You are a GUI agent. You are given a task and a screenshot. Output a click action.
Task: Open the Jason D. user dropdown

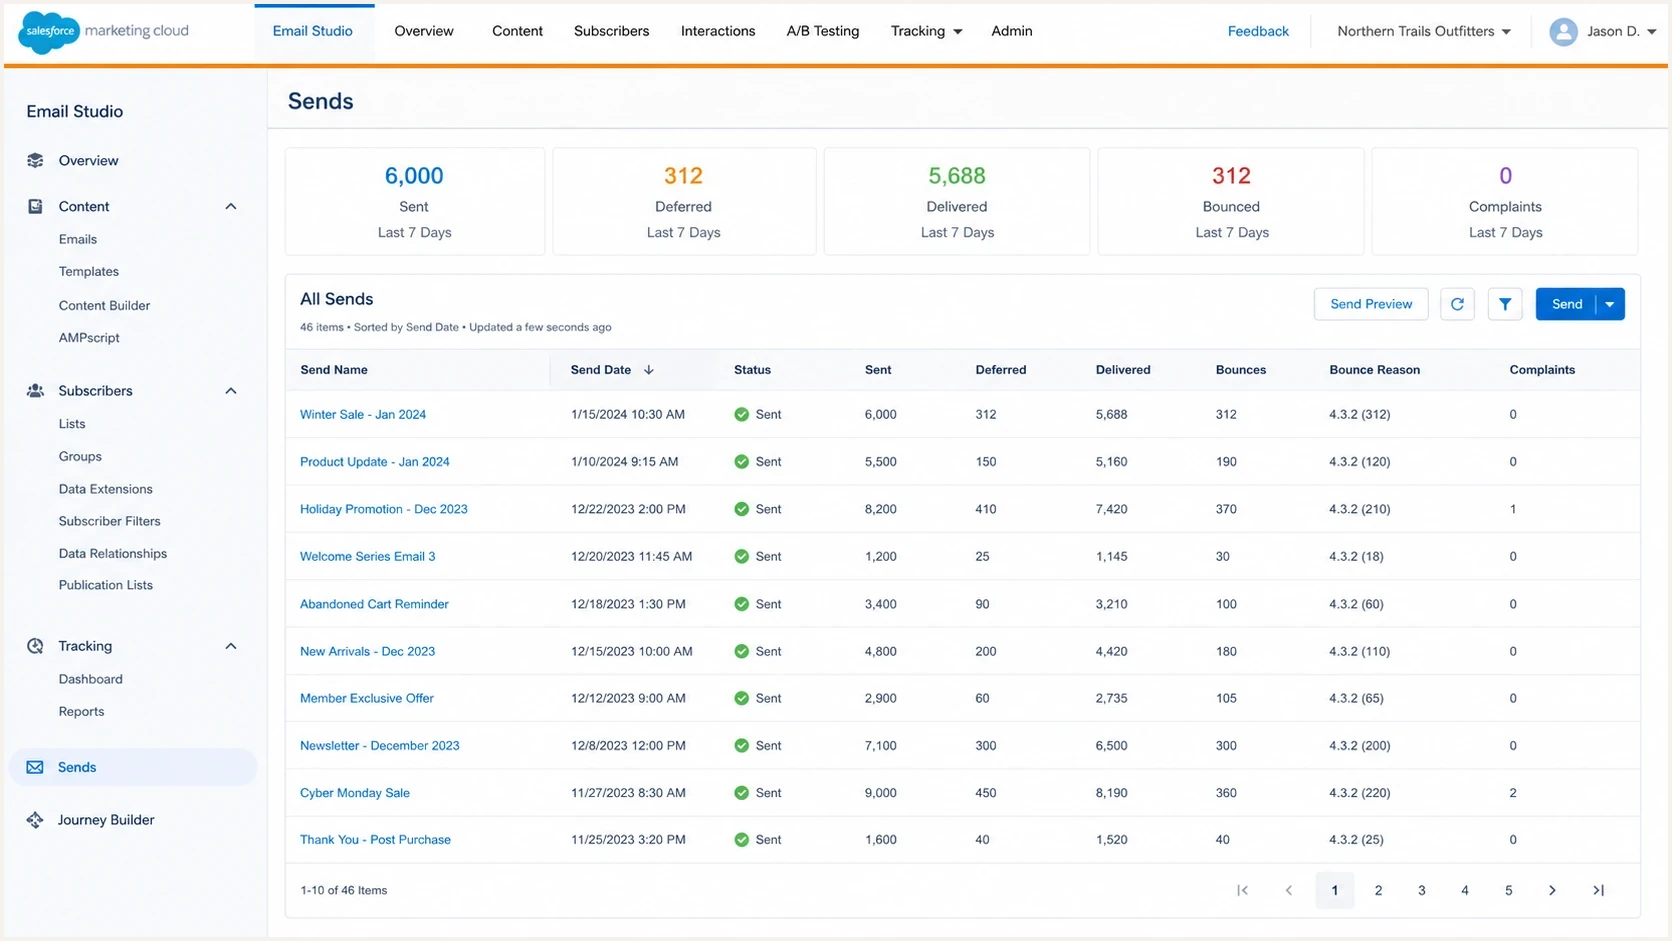(x=1621, y=31)
